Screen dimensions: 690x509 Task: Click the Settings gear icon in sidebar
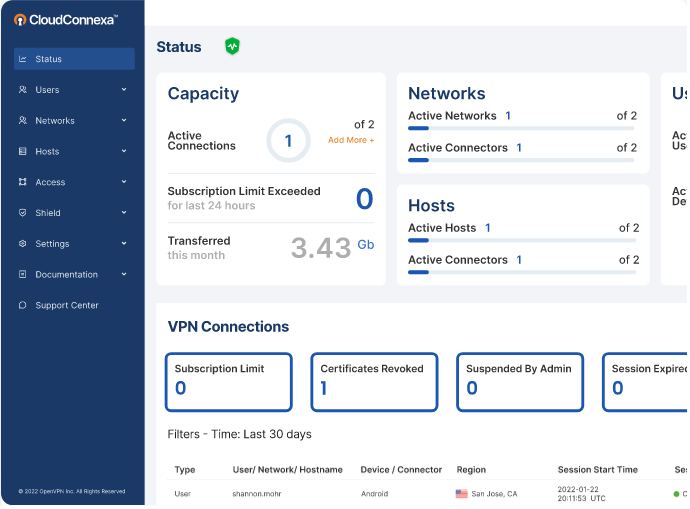pos(23,244)
